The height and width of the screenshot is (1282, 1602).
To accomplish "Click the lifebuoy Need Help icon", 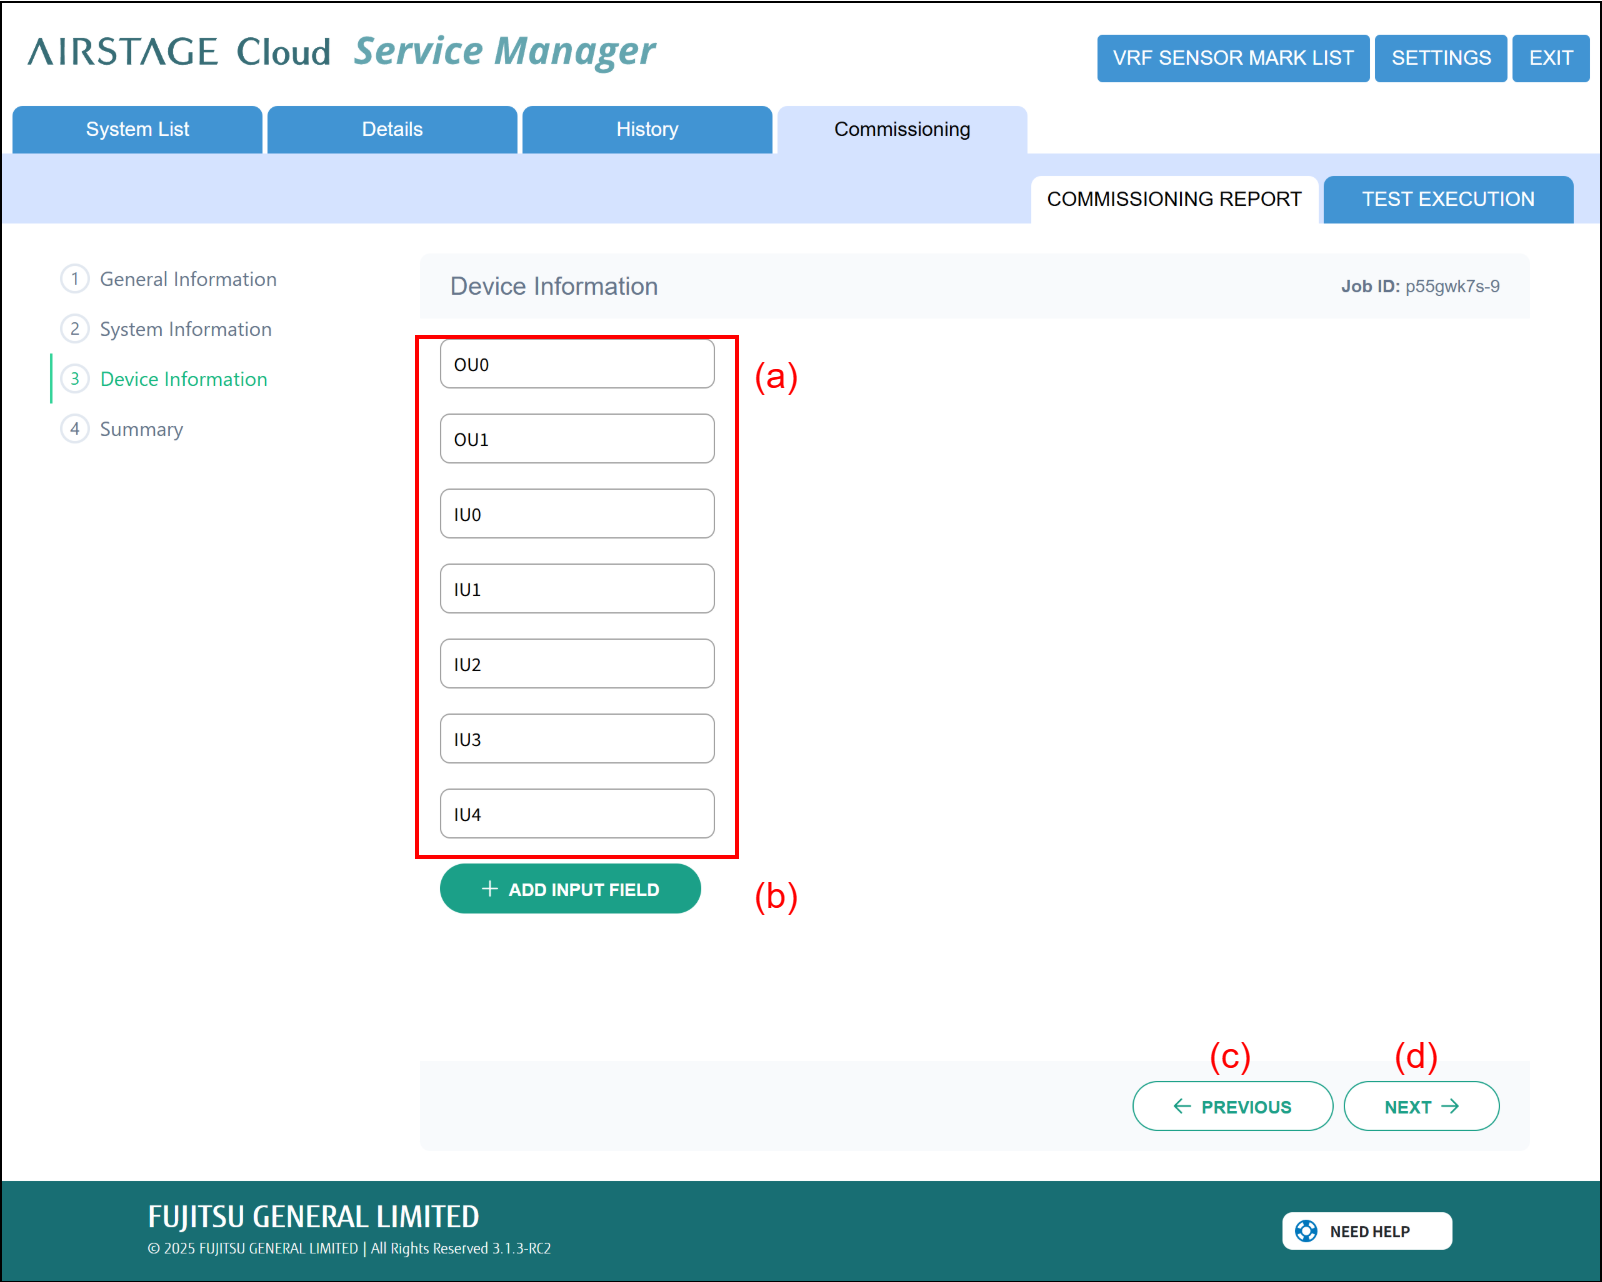I will pyautogui.click(x=1306, y=1231).
